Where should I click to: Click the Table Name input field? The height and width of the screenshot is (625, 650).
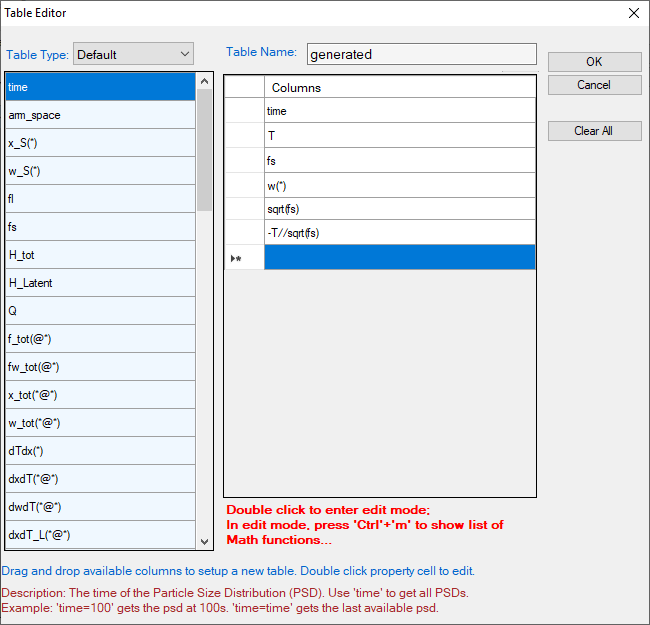421,54
